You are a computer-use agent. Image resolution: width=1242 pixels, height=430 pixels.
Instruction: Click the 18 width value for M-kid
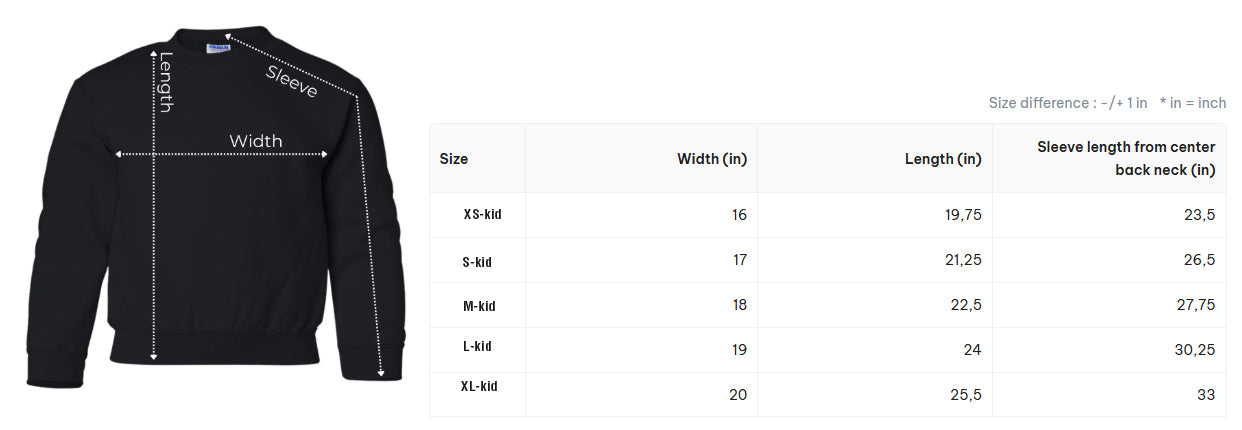point(739,305)
